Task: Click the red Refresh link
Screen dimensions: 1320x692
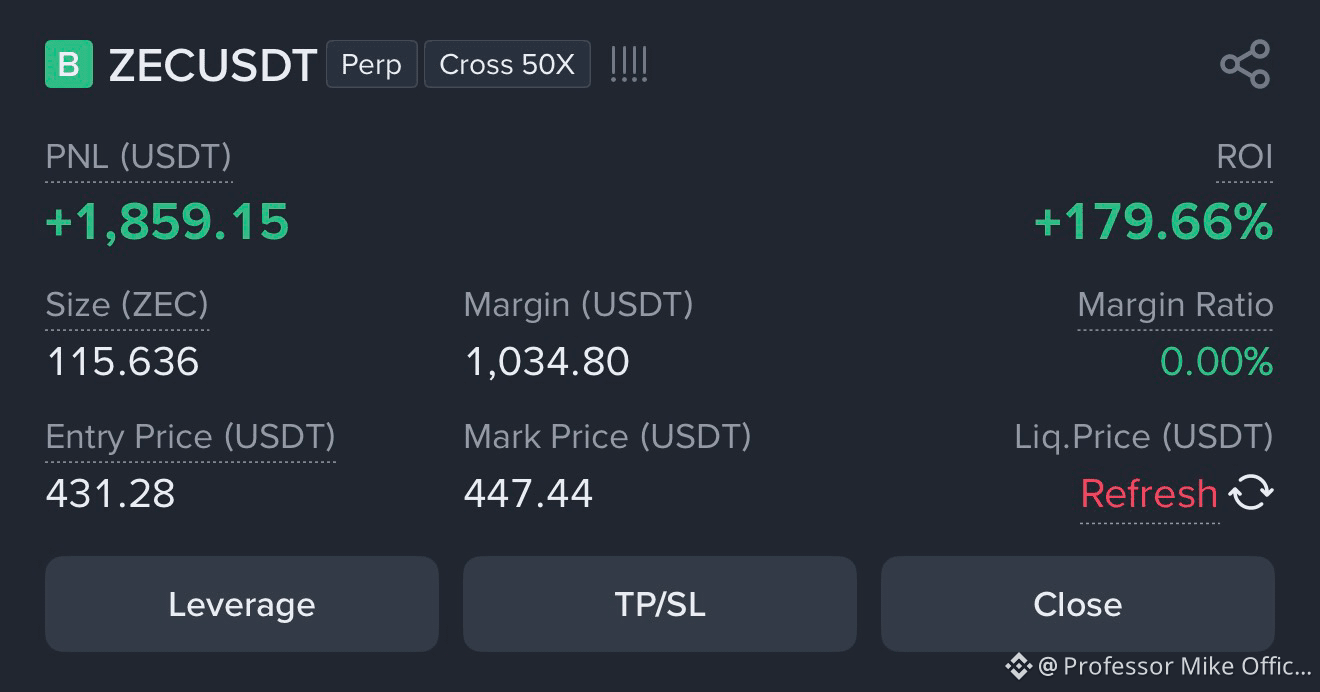Action: tap(1149, 494)
